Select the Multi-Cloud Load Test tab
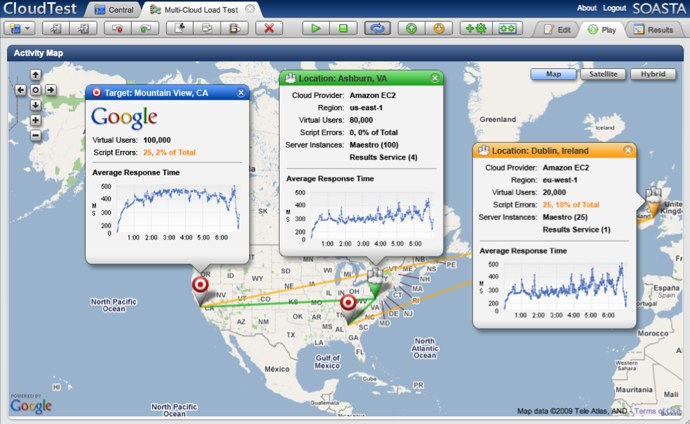690x424 pixels. click(201, 10)
